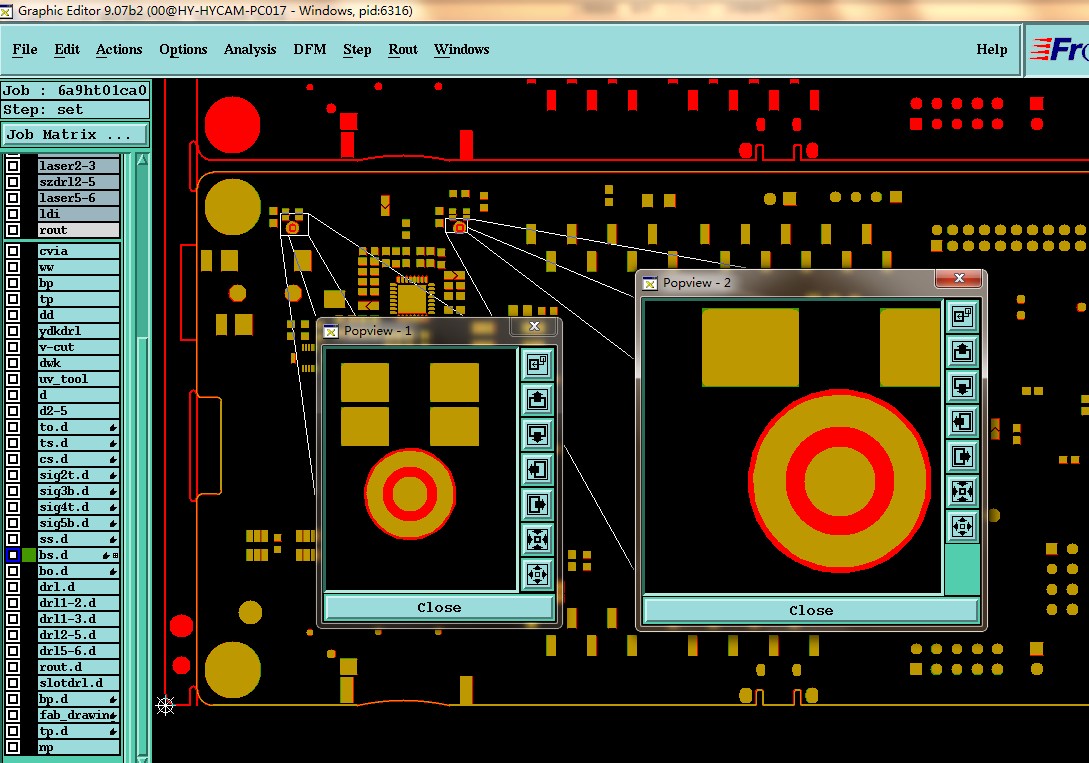
Task: Click update-view icon in Popview - 1
Action: pos(538,364)
